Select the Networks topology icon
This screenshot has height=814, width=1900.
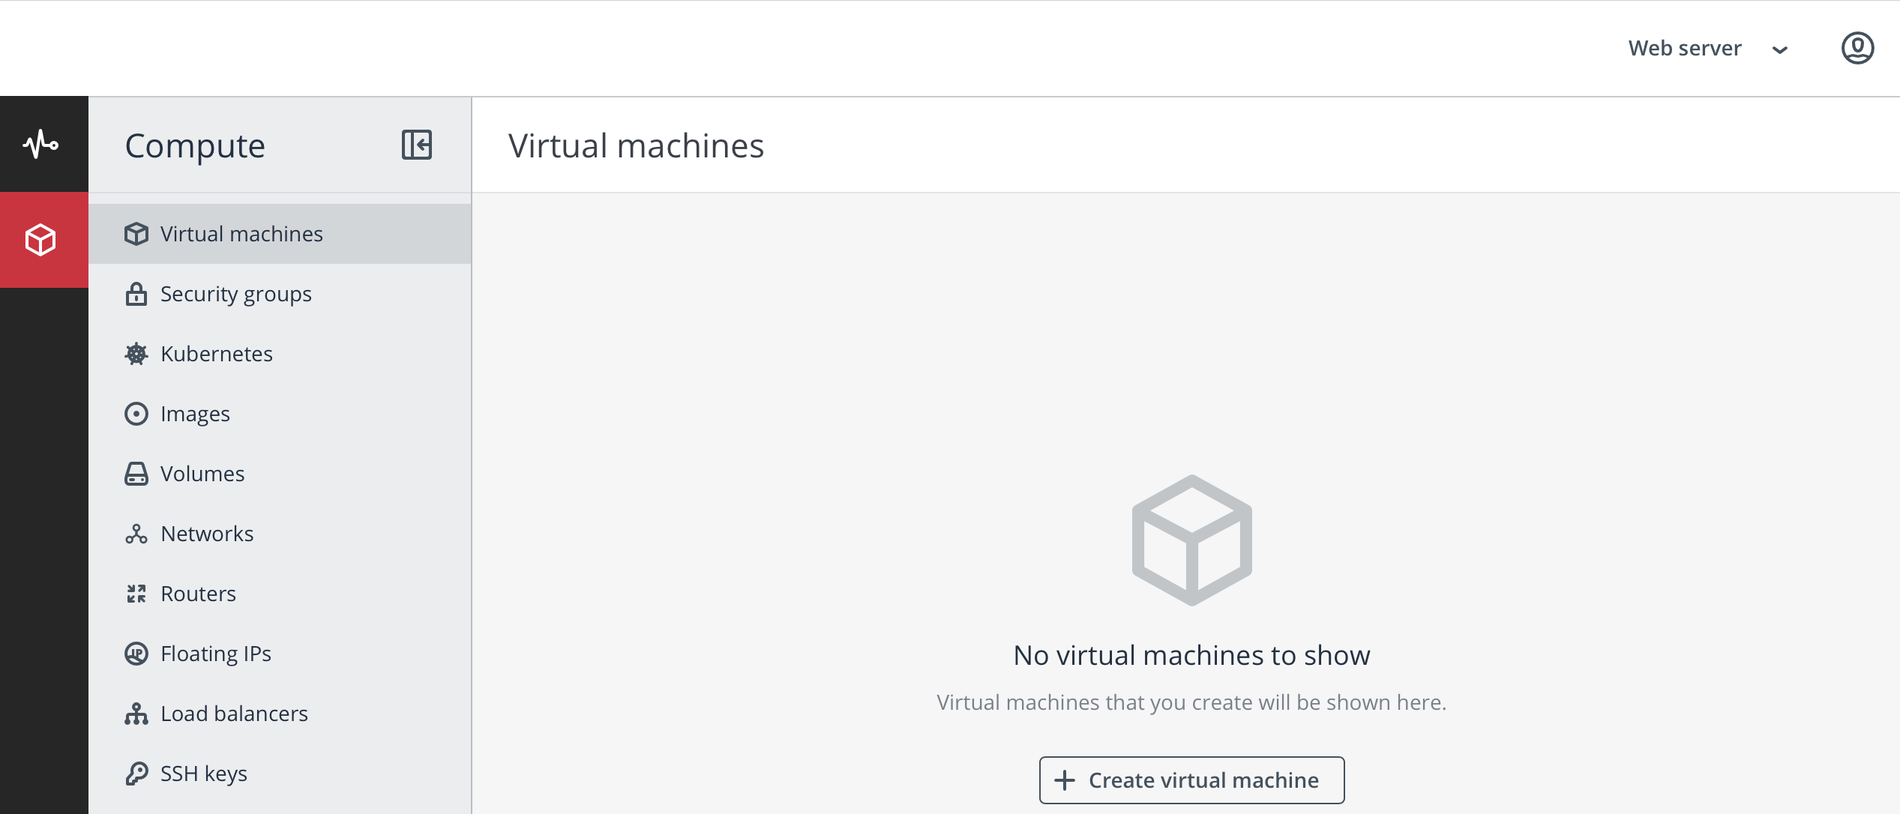(x=136, y=533)
